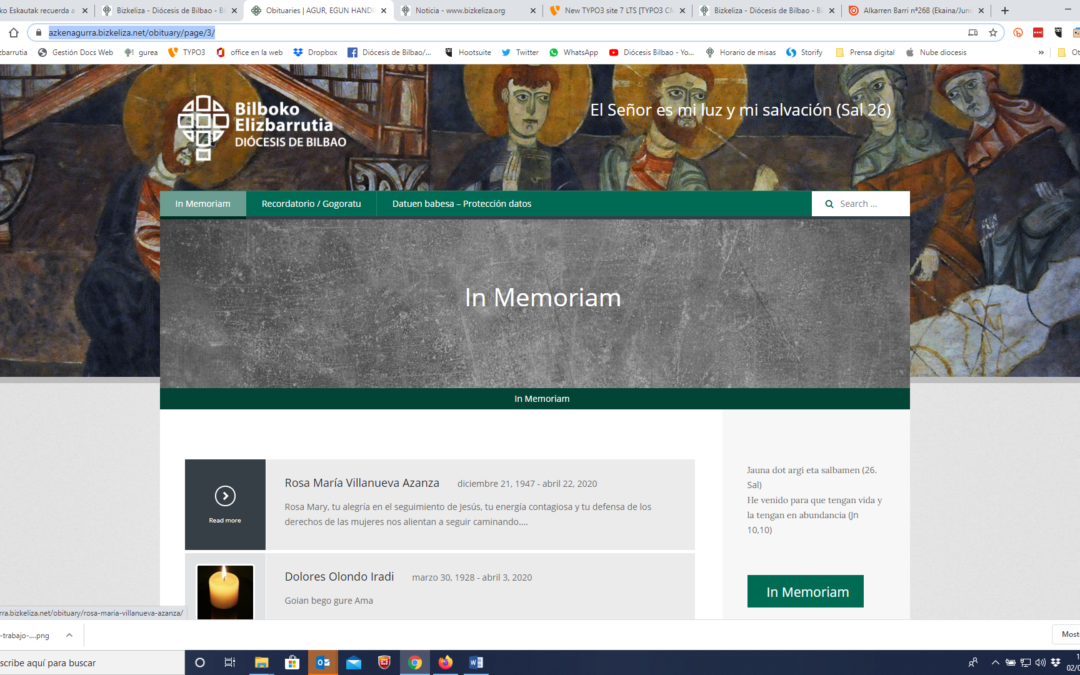Image resolution: width=1080 pixels, height=675 pixels.
Task: Open Task View in the taskbar
Action: click(230, 663)
